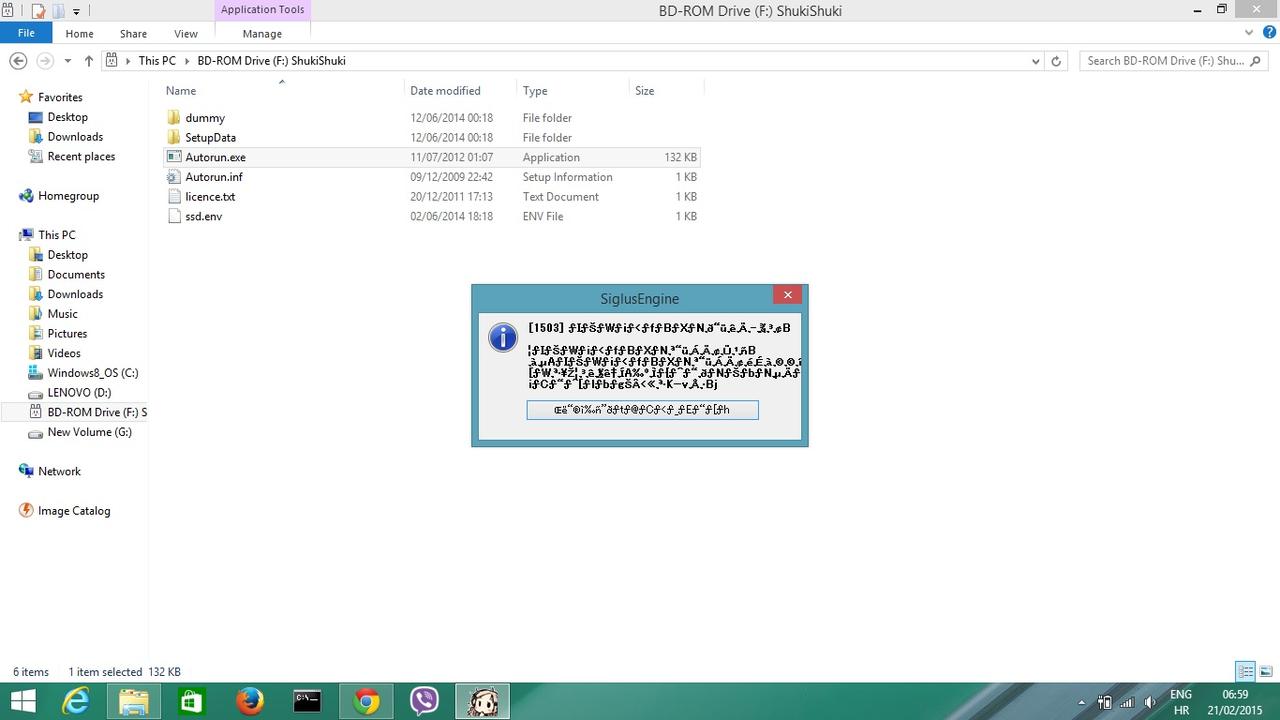Switch to details view layout button
Image resolution: width=1280 pixels, height=720 pixels.
pyautogui.click(x=1245, y=672)
